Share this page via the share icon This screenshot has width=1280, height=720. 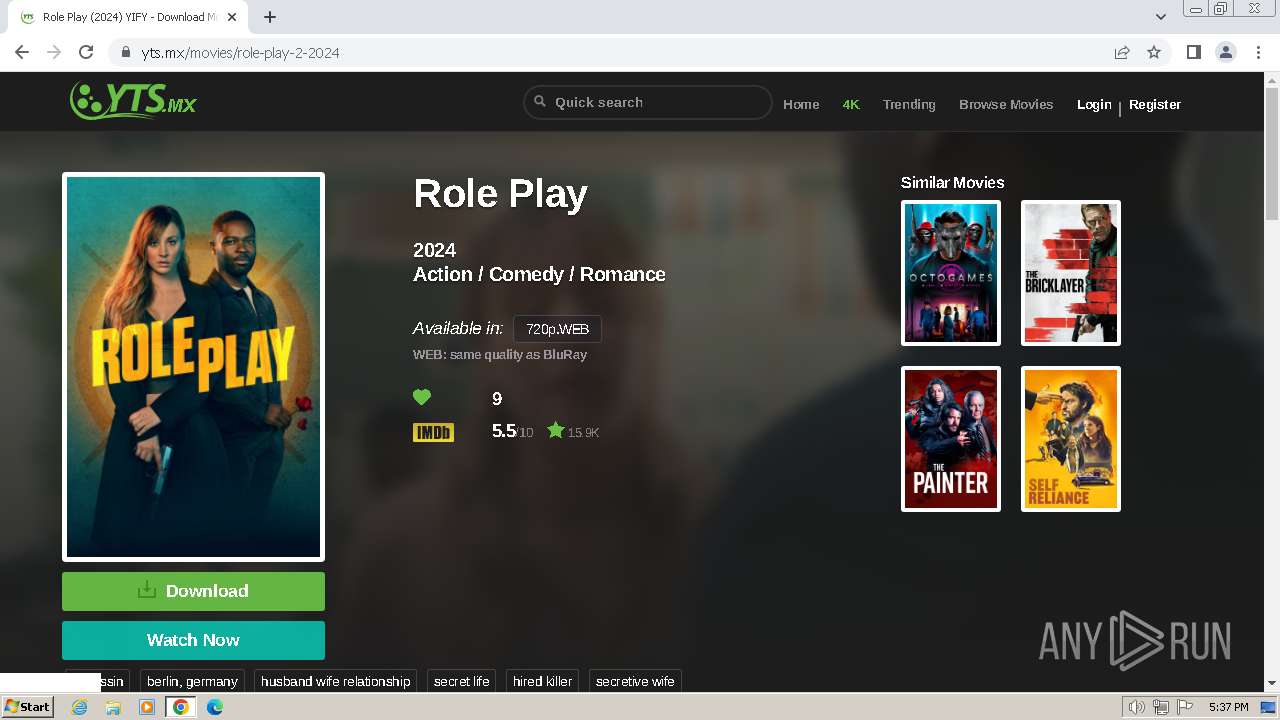[x=1122, y=52]
